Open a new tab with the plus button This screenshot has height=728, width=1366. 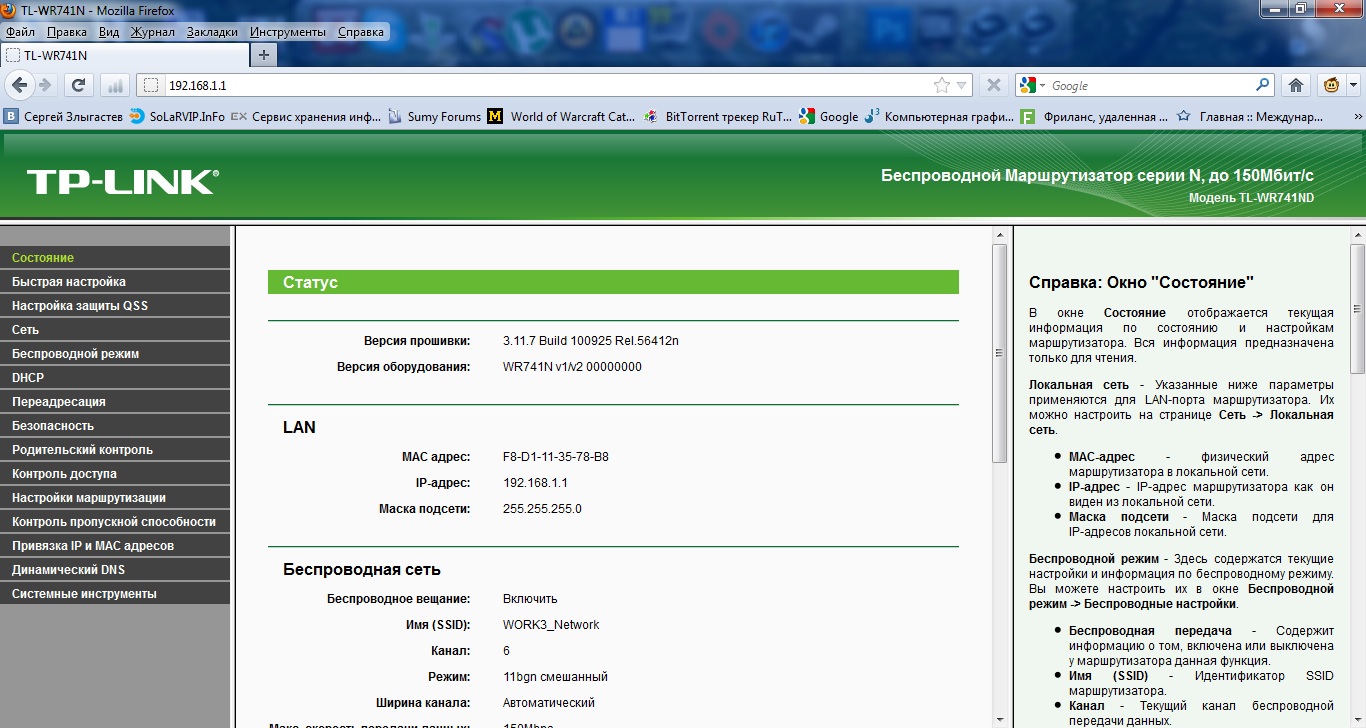[x=264, y=55]
